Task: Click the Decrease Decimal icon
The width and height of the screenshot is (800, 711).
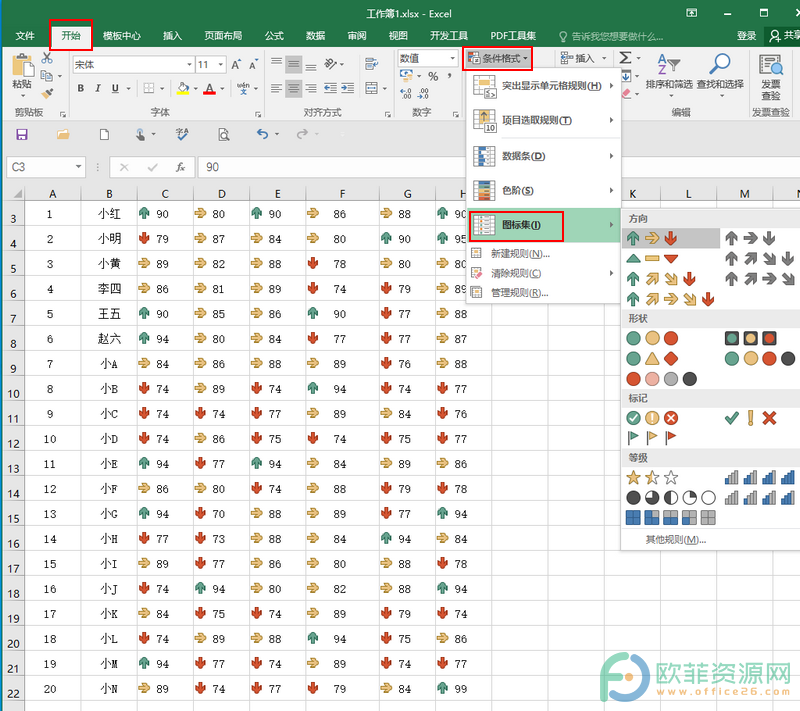Action: (x=423, y=93)
